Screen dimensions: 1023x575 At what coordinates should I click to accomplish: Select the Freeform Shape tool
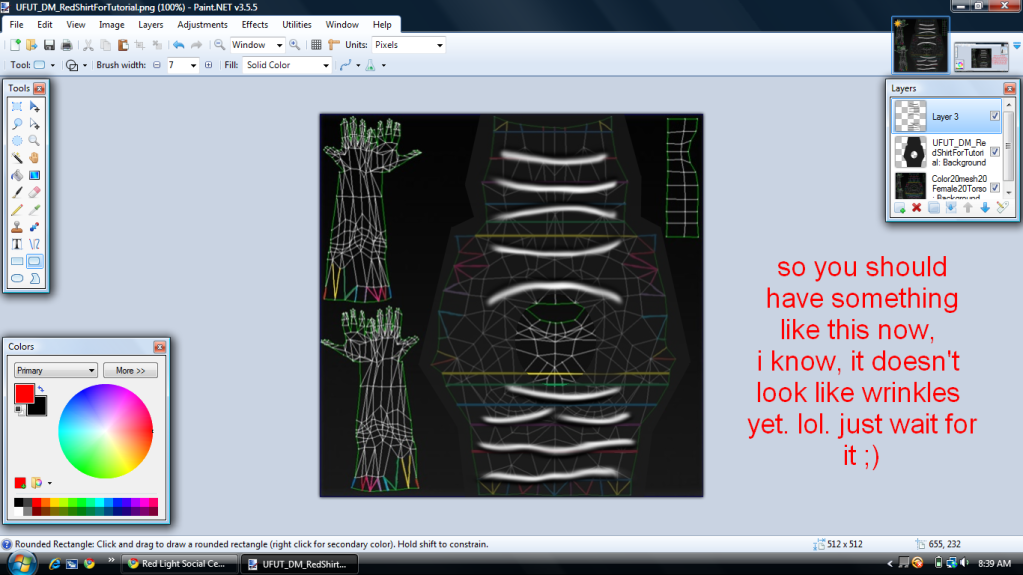coord(35,278)
